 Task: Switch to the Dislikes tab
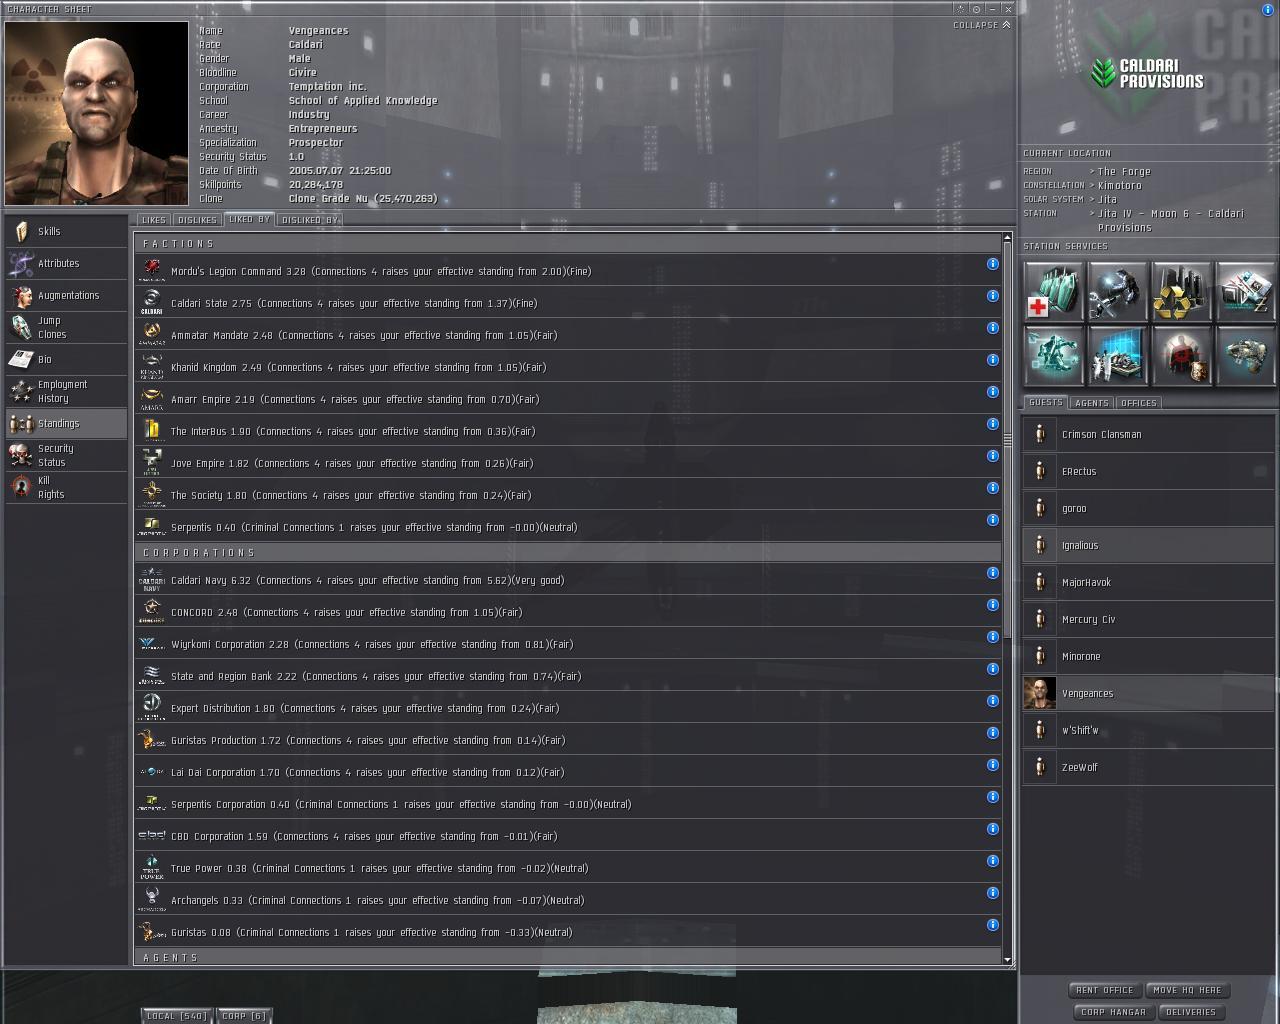(197, 220)
